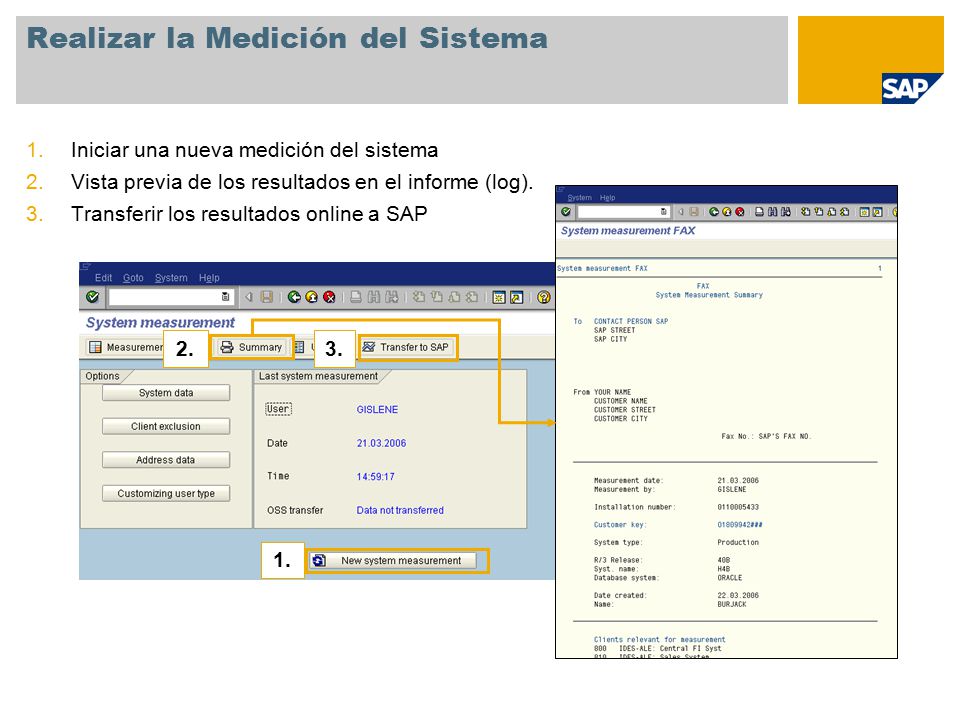The width and height of the screenshot is (960, 720).
Task: Click First page icon in FAX window toolbar
Action: click(806, 212)
